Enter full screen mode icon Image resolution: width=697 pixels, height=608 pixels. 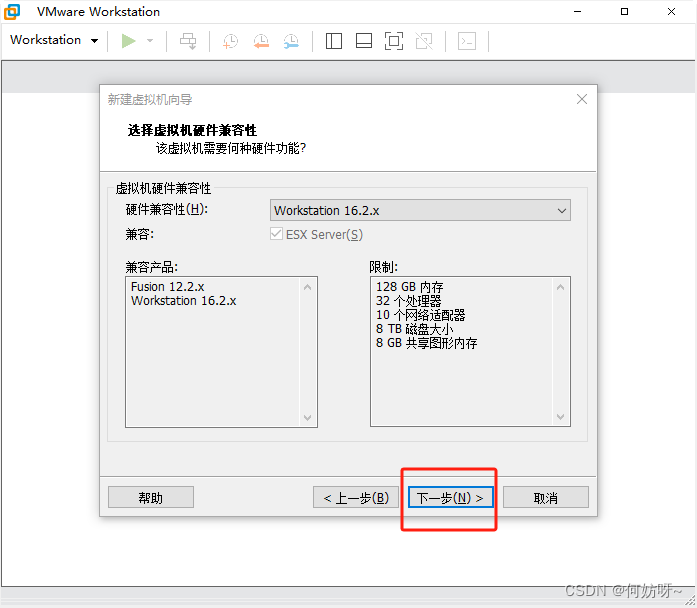coord(394,41)
